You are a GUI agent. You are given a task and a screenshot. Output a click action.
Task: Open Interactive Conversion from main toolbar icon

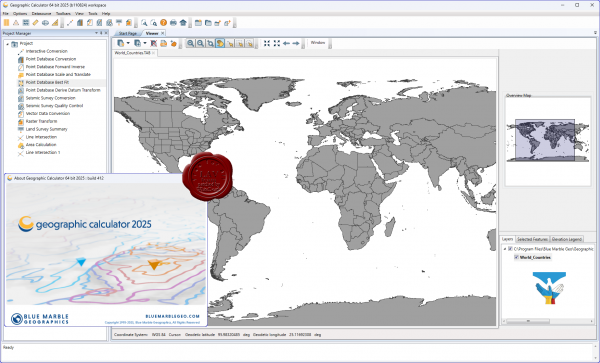click(x=70, y=23)
